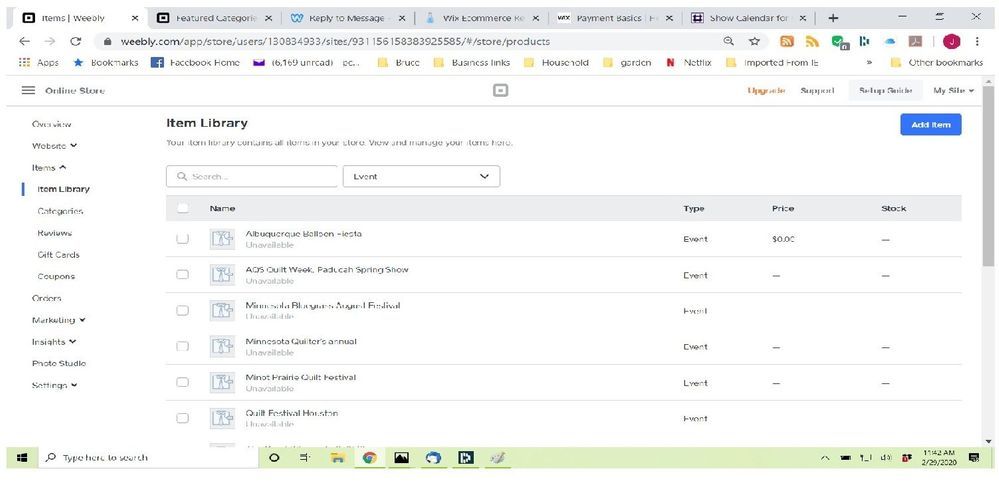Open Chrome from the Windows taskbar
Image resolution: width=999 pixels, height=486 pixels.
(369, 458)
